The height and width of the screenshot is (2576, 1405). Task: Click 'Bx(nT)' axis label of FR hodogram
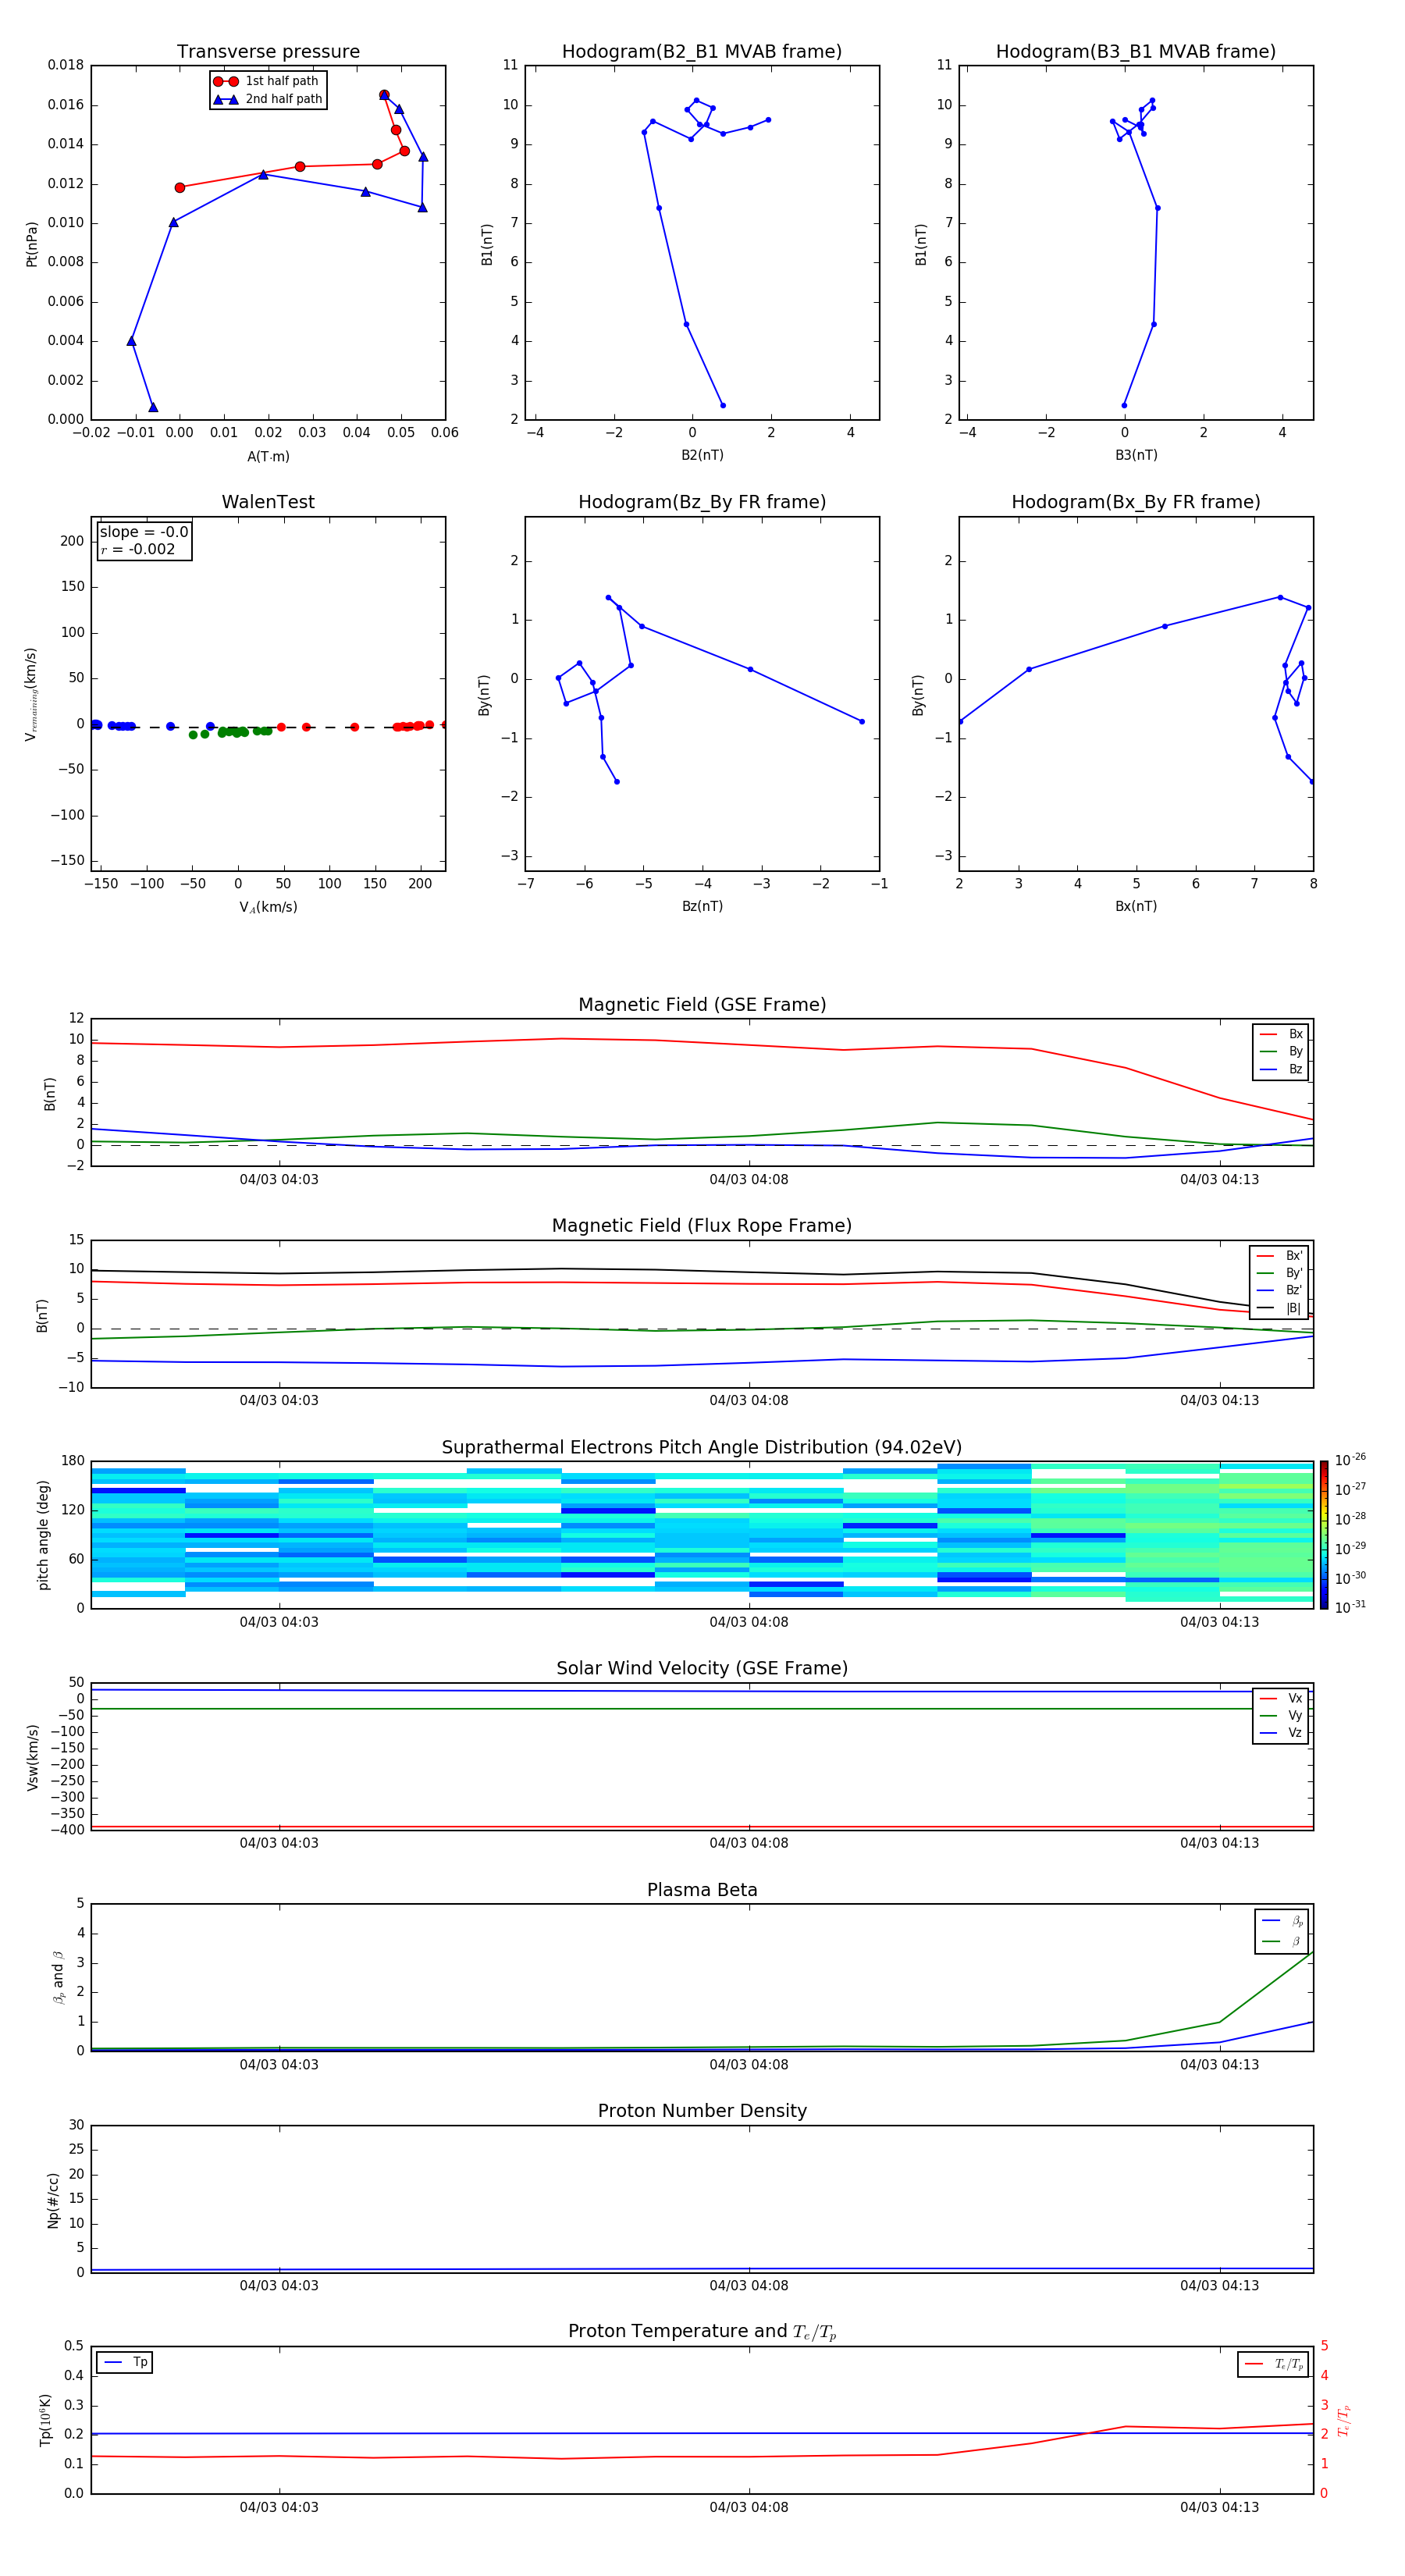tap(1136, 907)
